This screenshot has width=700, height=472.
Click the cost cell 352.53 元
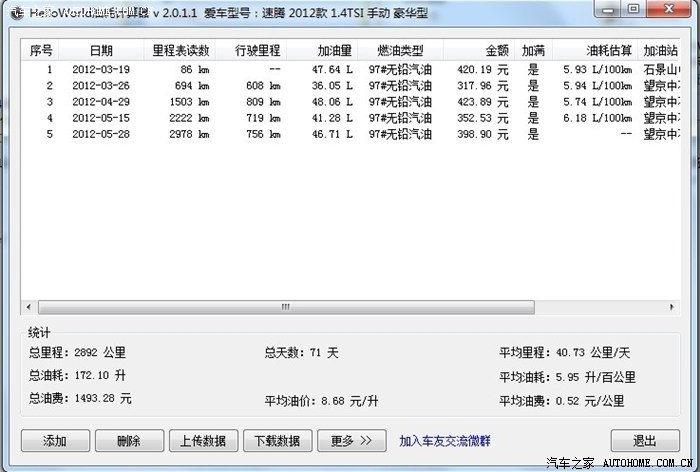pos(483,118)
